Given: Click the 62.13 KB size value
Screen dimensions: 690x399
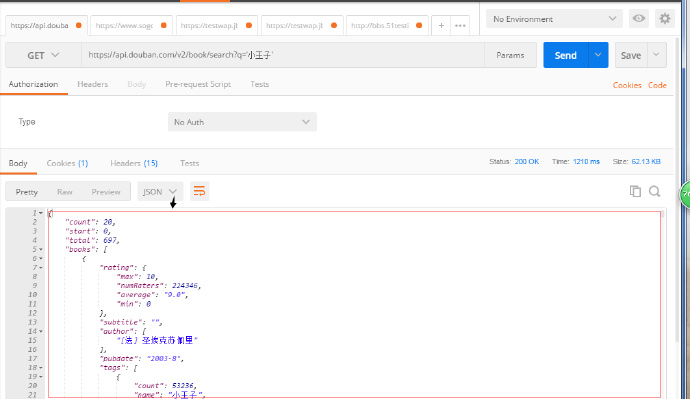Looking at the screenshot, I should point(646,161).
